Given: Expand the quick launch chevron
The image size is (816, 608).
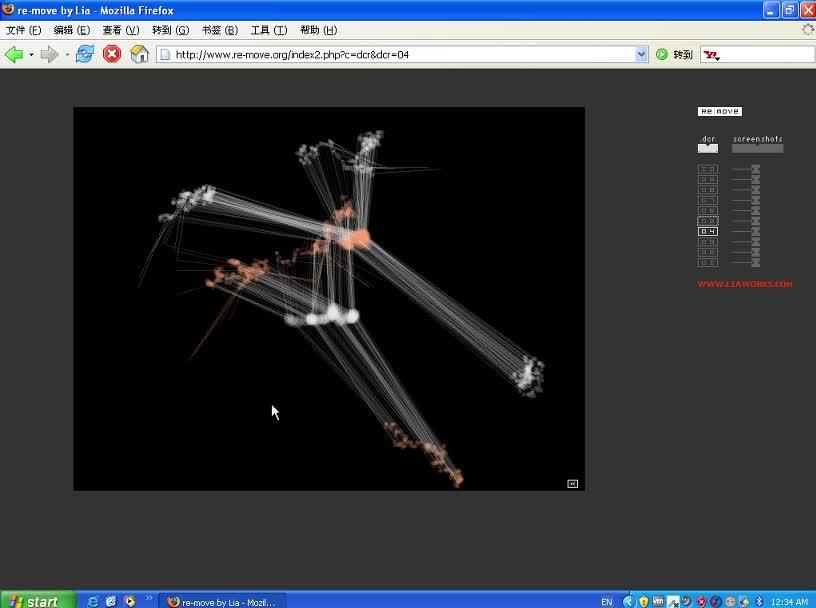Looking at the screenshot, I should click(149, 598).
